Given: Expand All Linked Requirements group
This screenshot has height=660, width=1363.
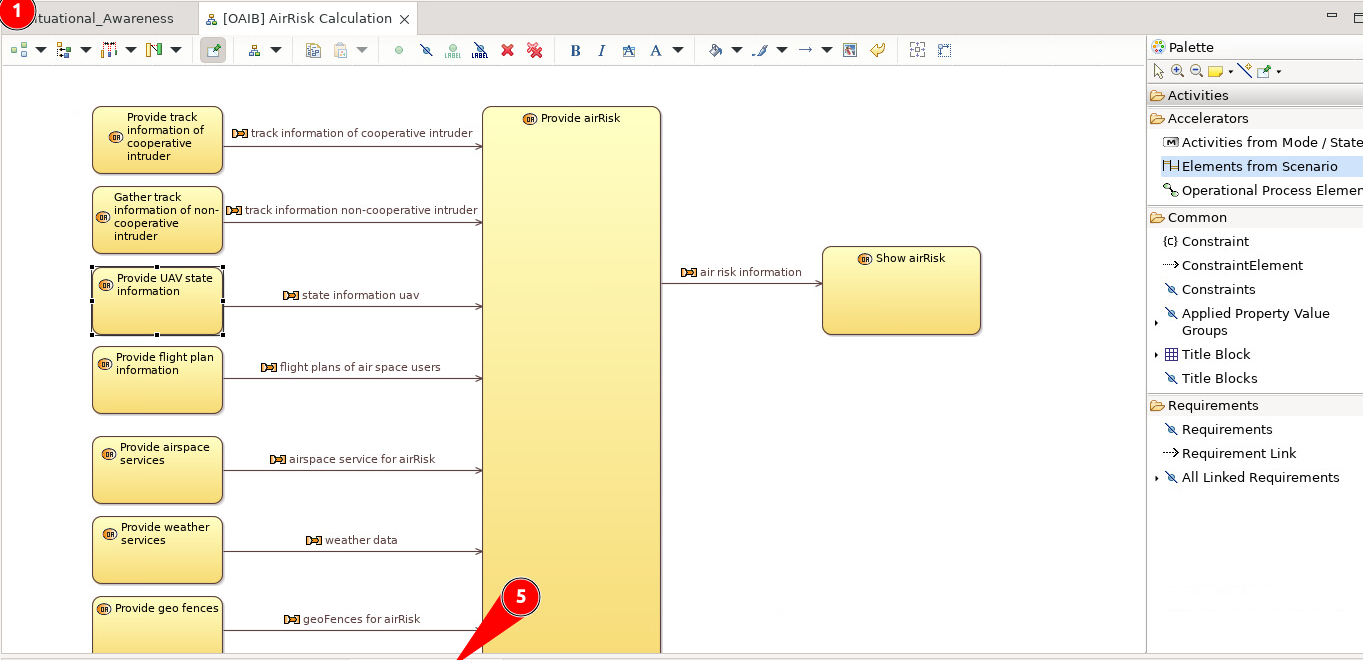Looking at the screenshot, I should click(1156, 478).
